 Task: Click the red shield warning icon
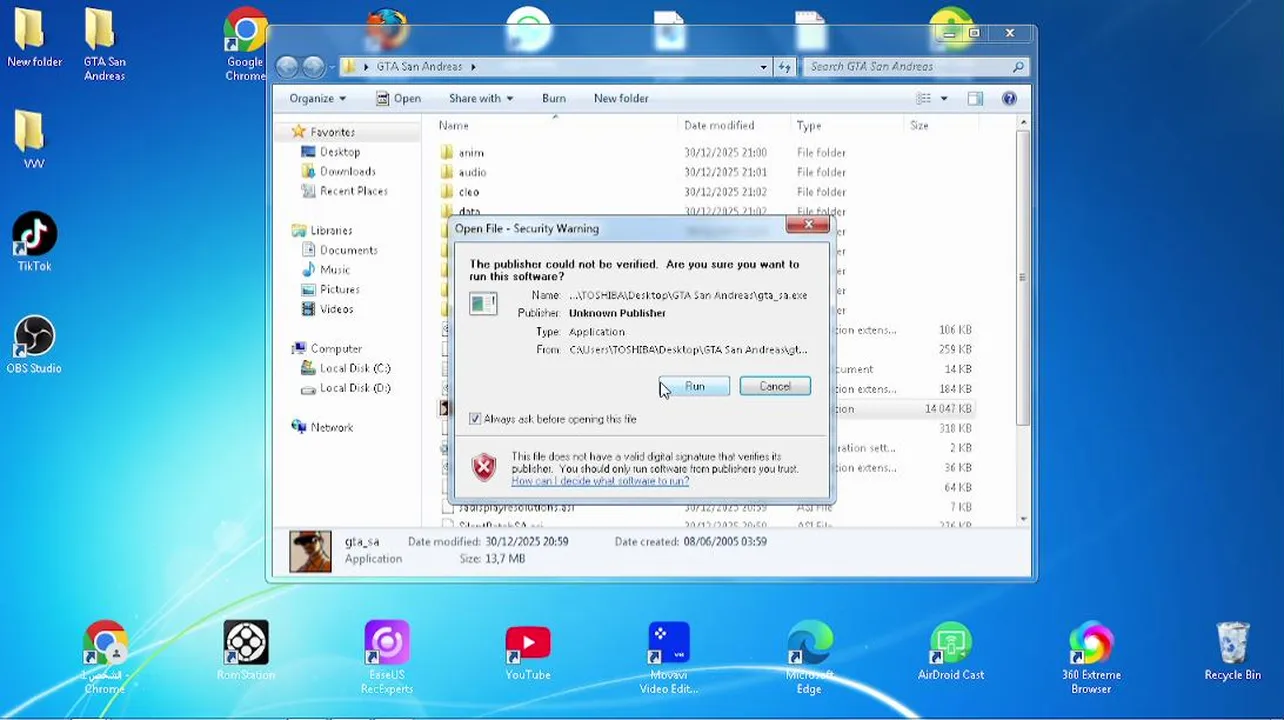click(484, 467)
